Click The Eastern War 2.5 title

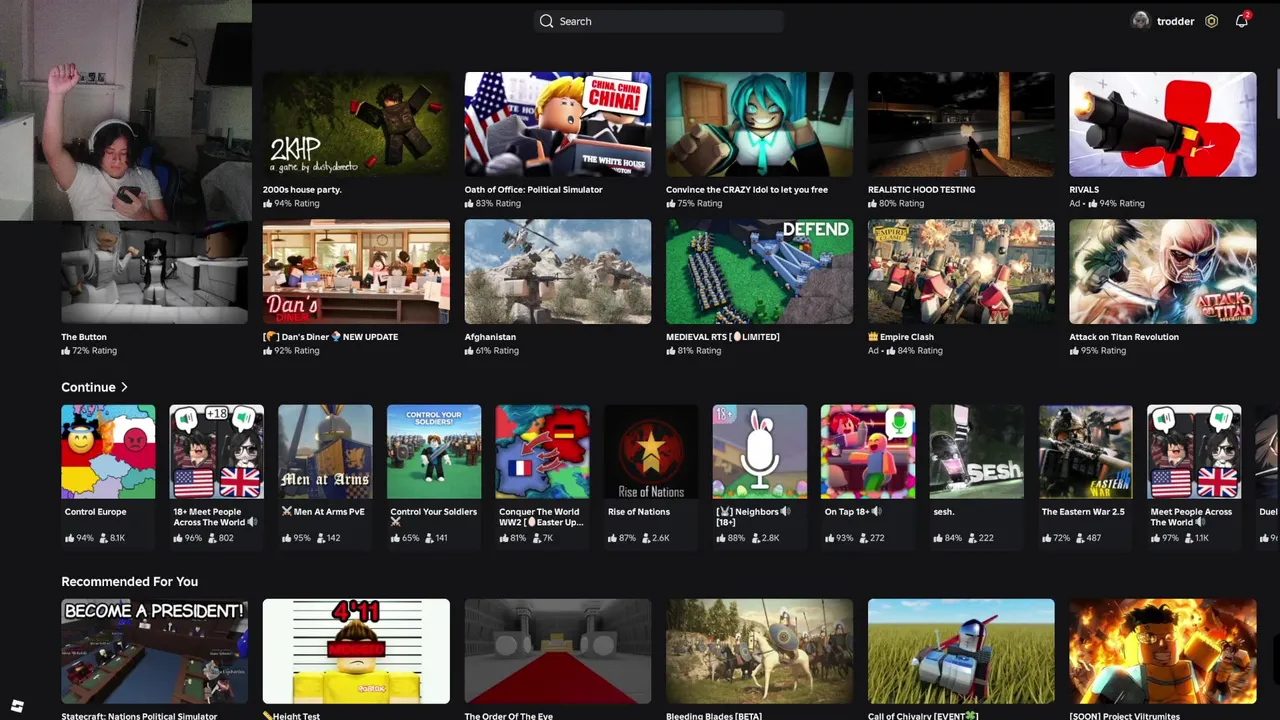(1083, 512)
